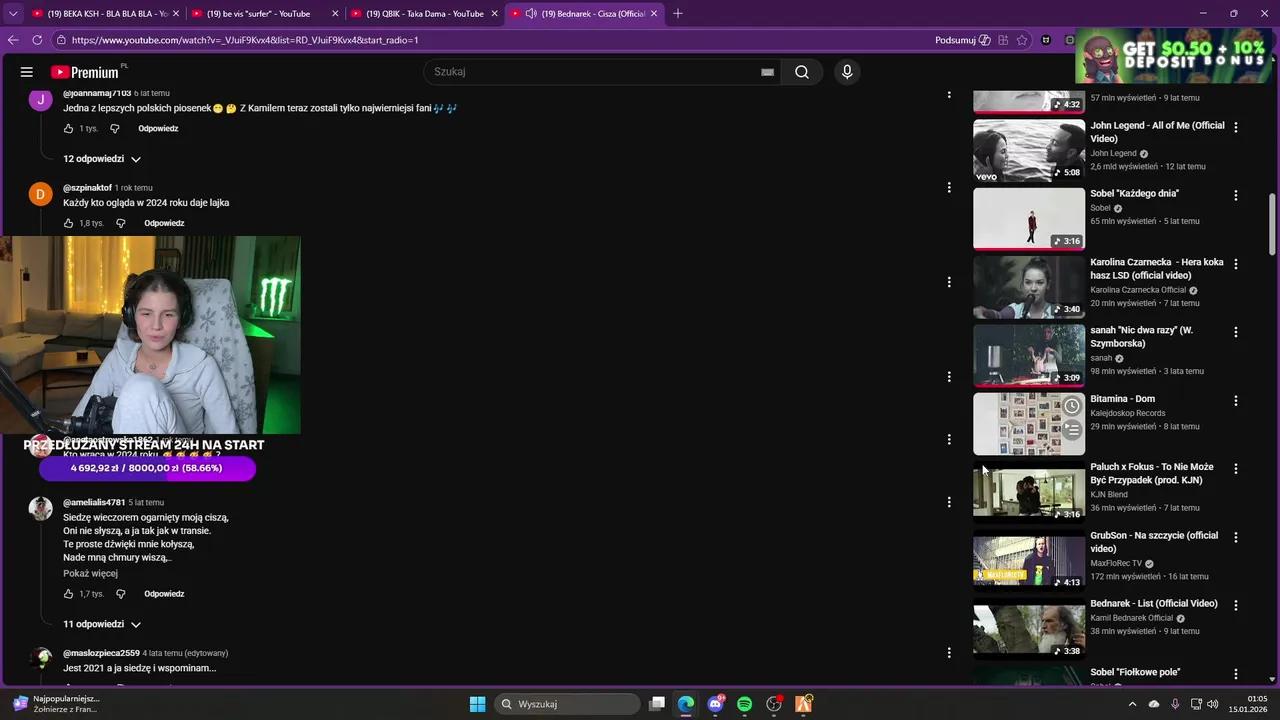Toggle like on amelialis4781's comment

pos(68,593)
